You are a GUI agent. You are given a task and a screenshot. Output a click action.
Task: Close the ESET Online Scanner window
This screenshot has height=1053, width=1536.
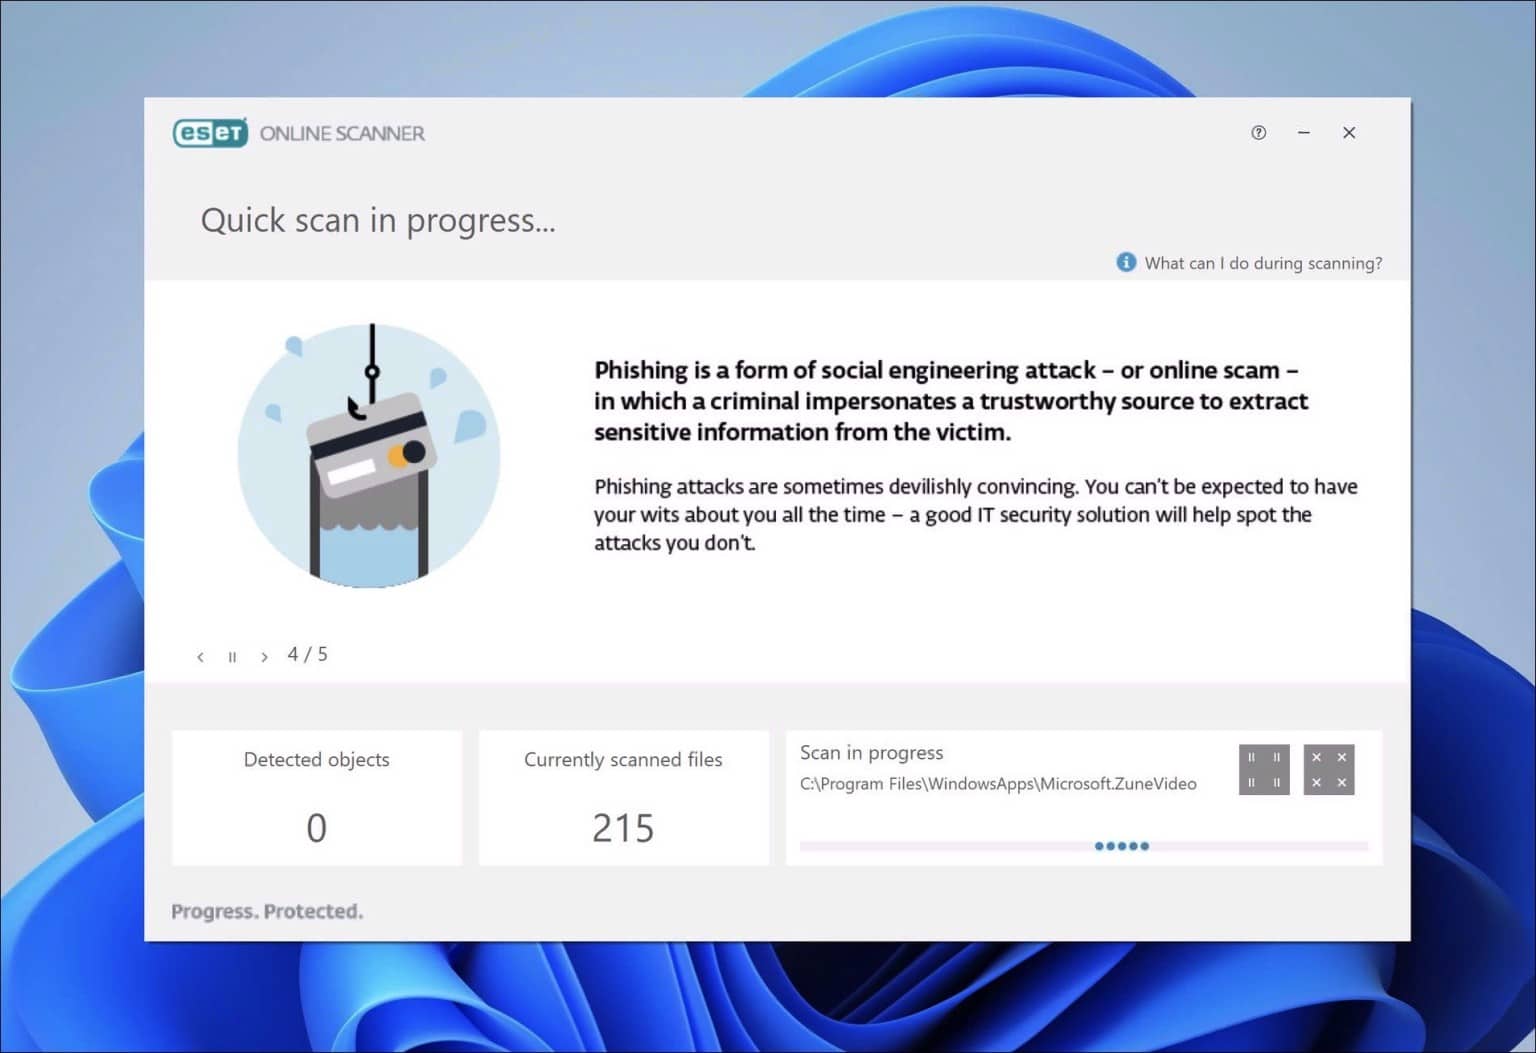click(1349, 133)
